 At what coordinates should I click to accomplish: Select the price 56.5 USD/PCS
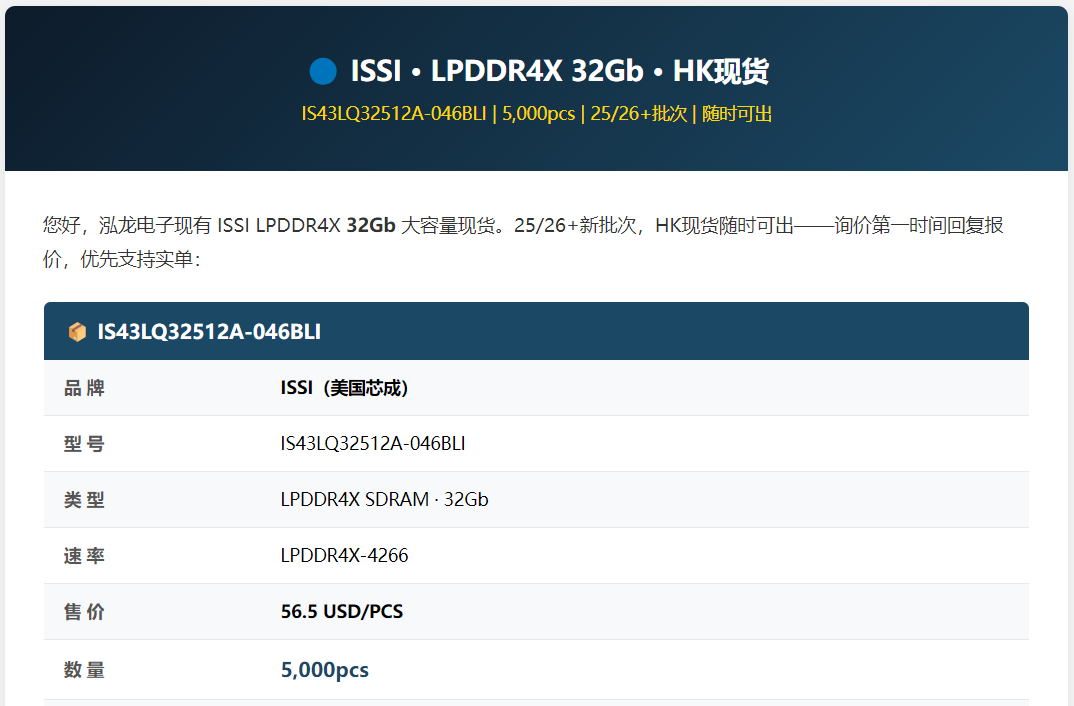[x=342, y=612]
